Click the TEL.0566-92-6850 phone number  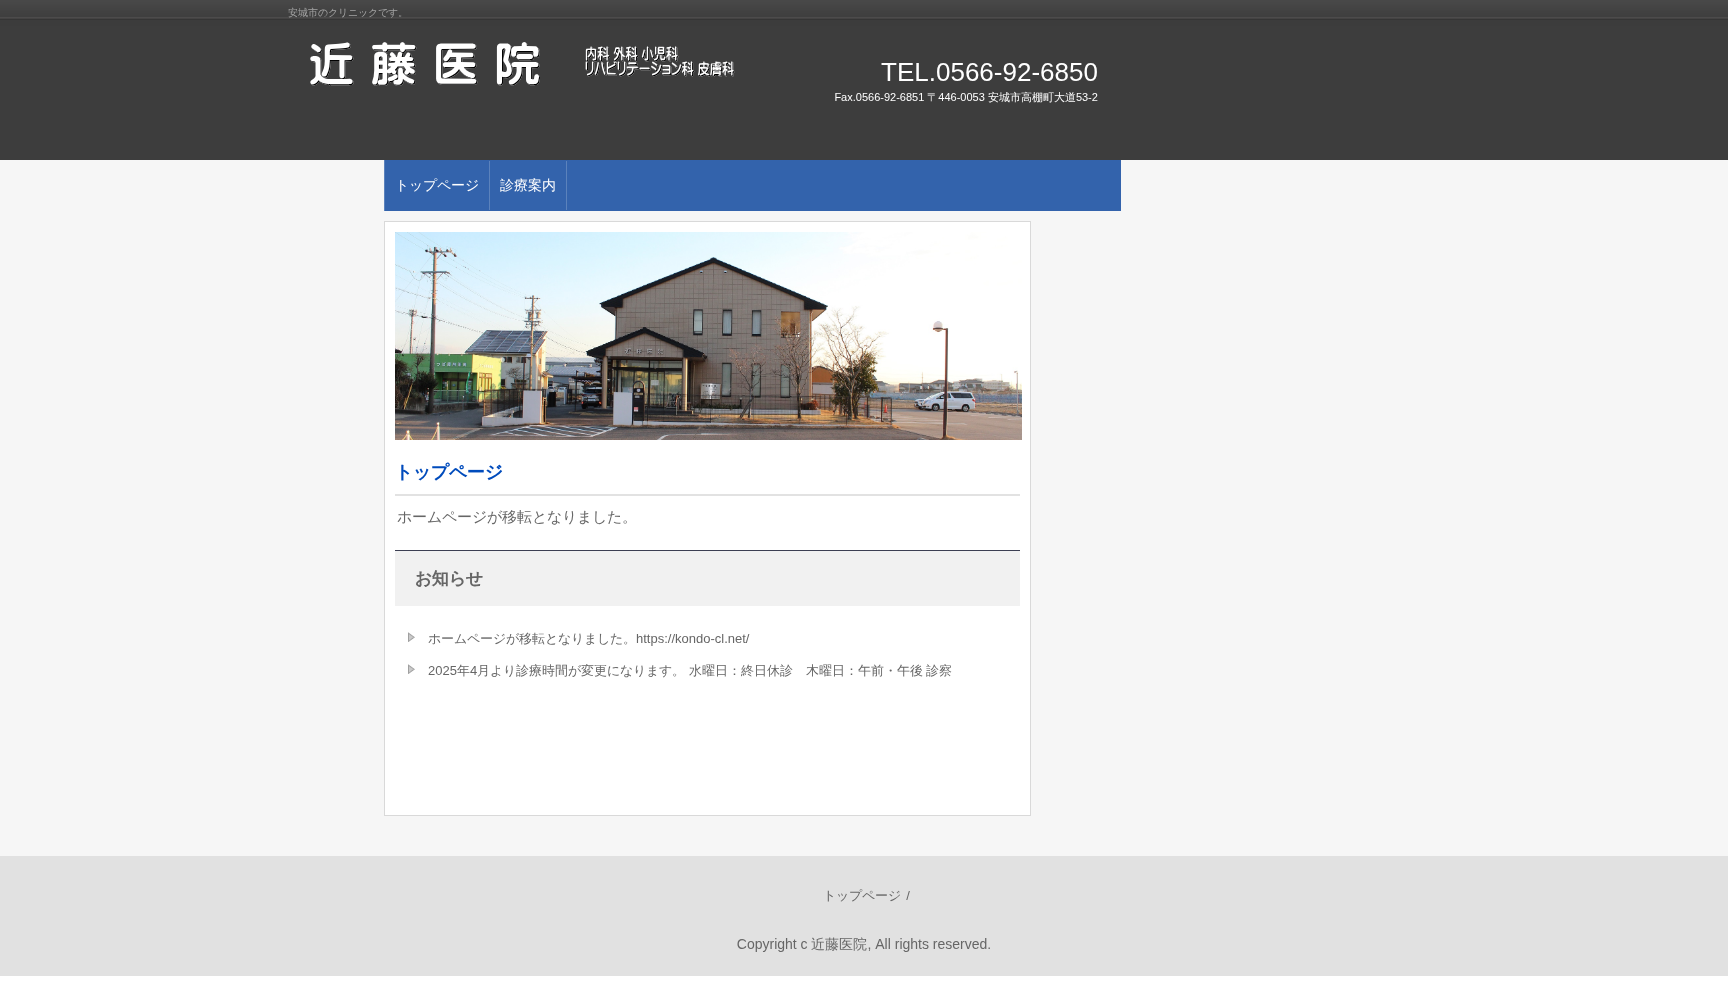pos(988,72)
